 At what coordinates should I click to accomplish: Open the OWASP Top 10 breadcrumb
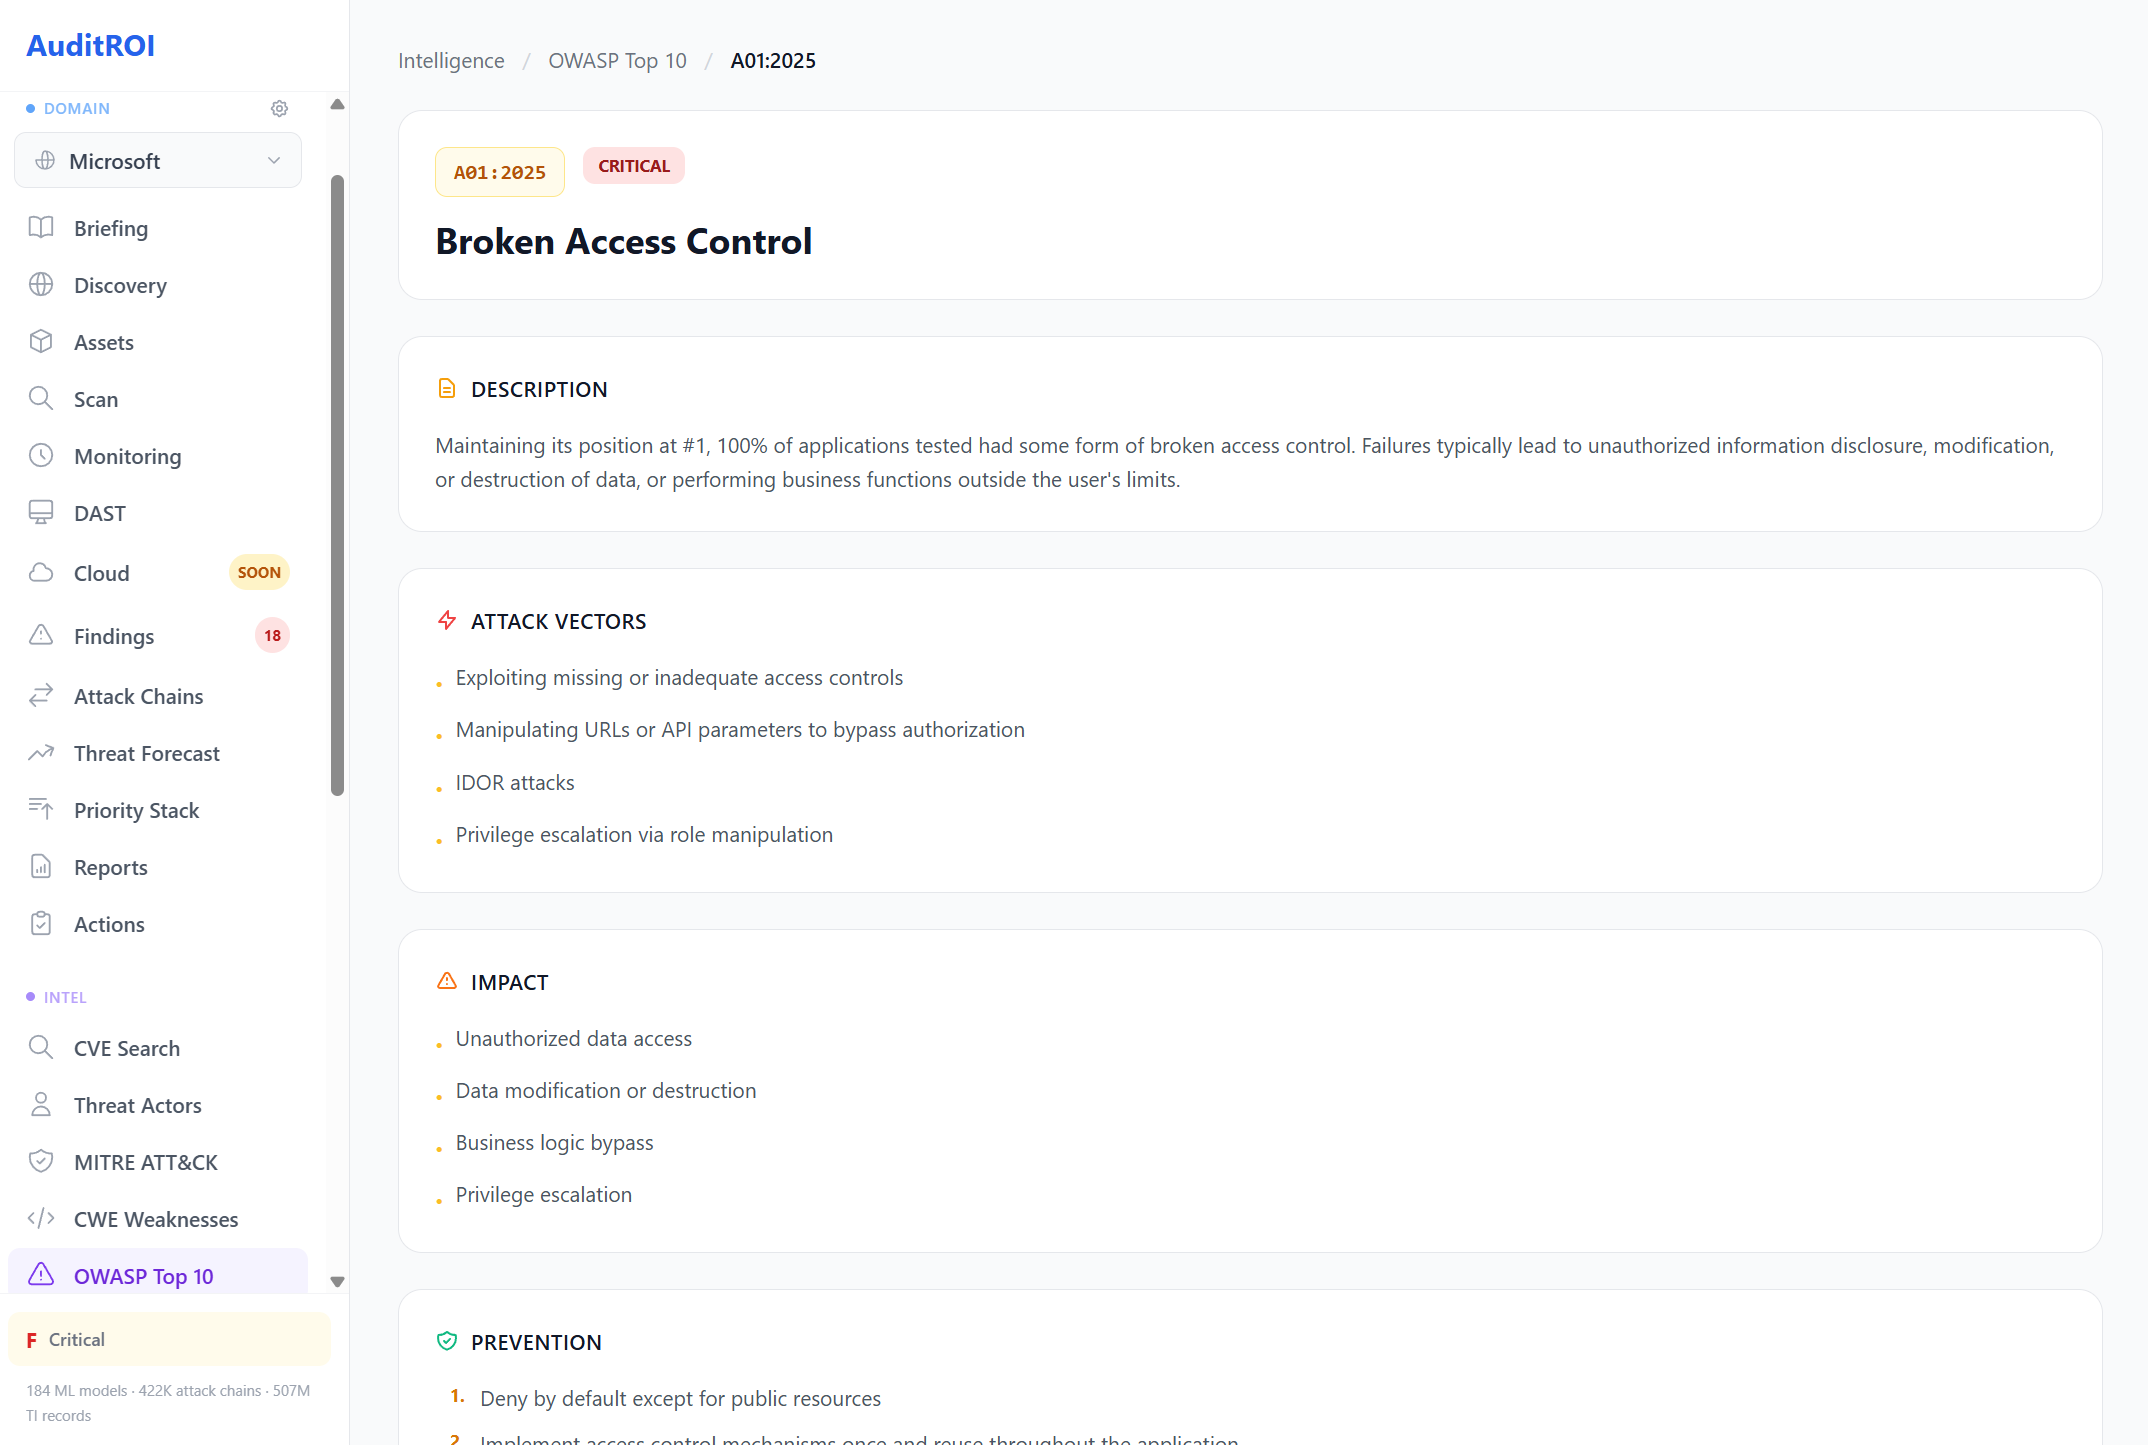pyautogui.click(x=617, y=60)
